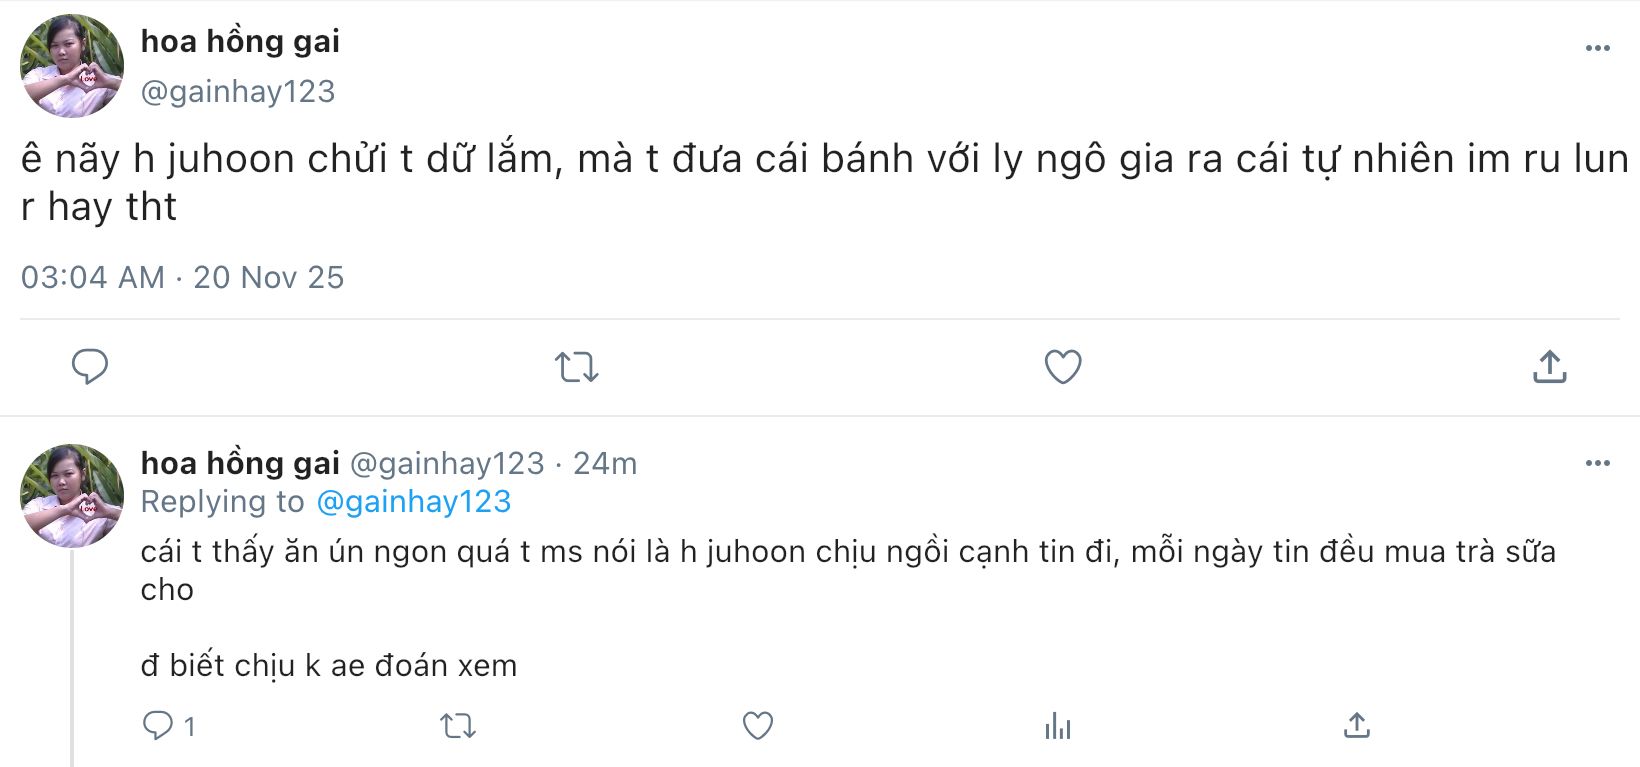Share the main tweet
Viewport: 1640px width, 767px height.
(1549, 367)
